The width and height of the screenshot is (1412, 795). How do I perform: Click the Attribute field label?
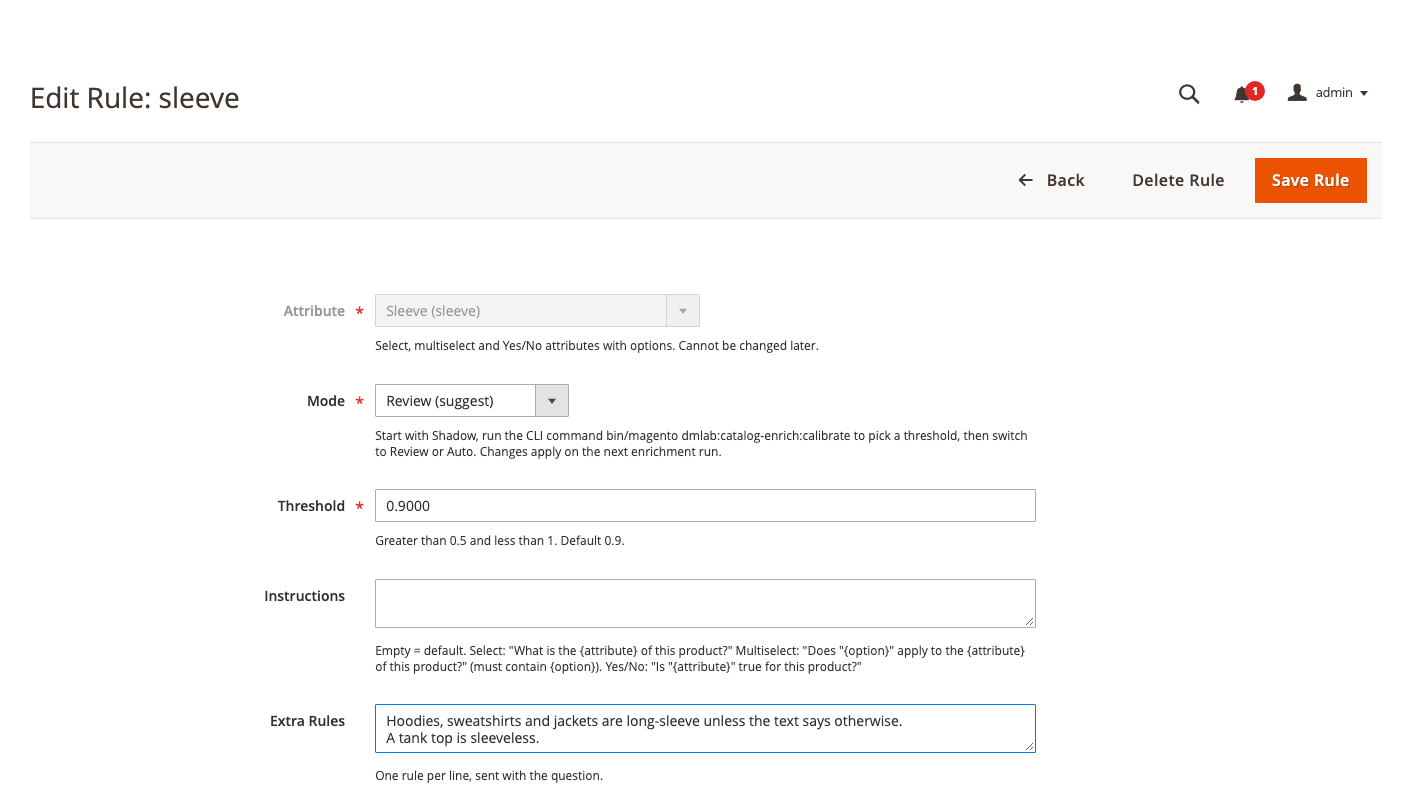pyautogui.click(x=314, y=311)
